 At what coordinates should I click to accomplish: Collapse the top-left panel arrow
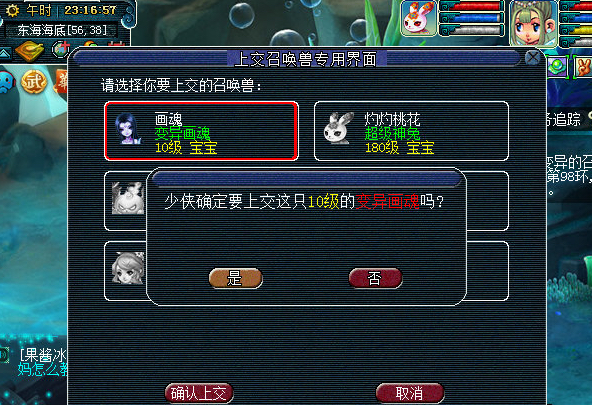5,54
